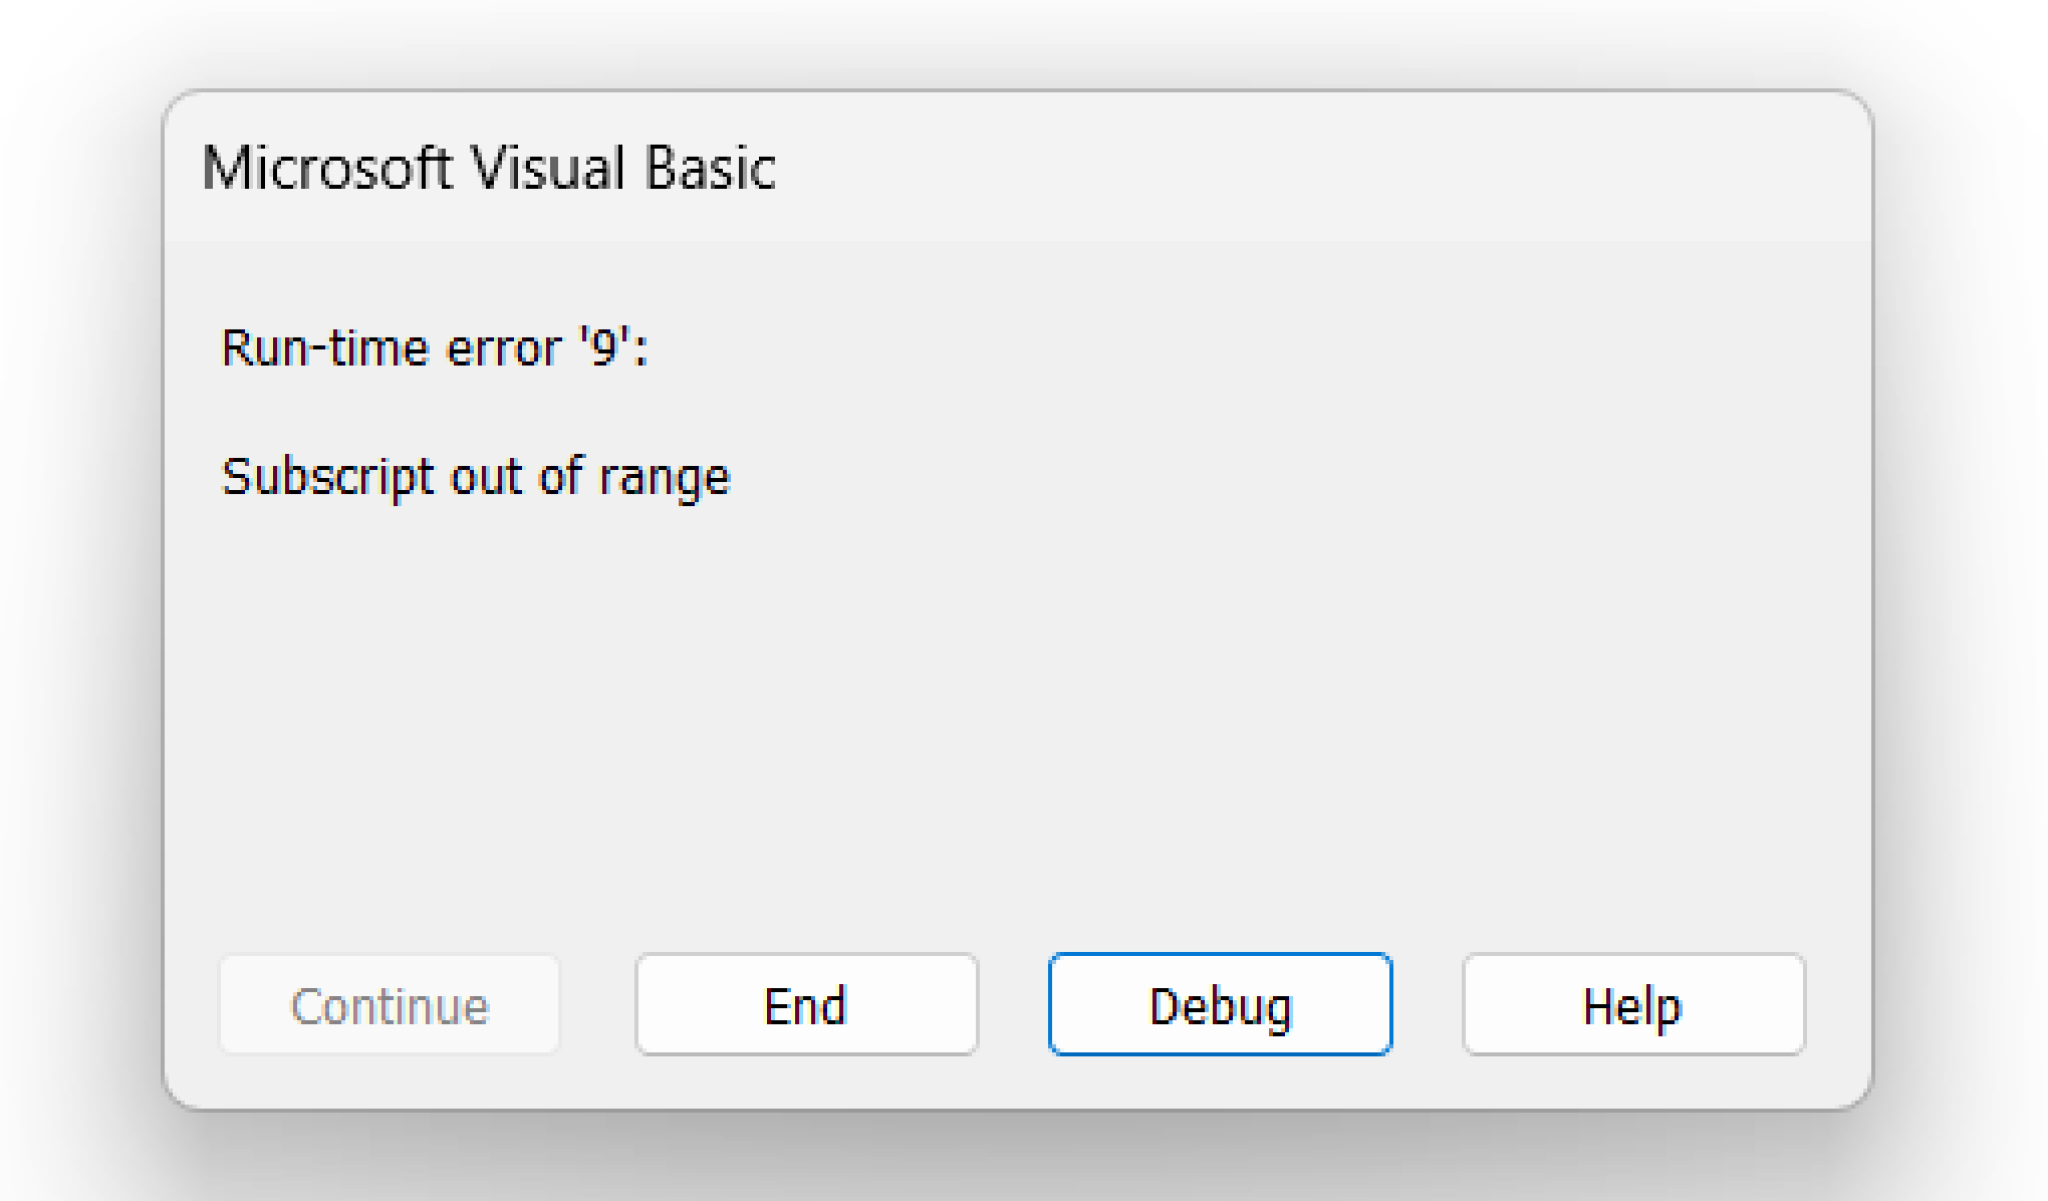Select Debug to inspect the failing code
This screenshot has width=2048, height=1201.
[1220, 1005]
